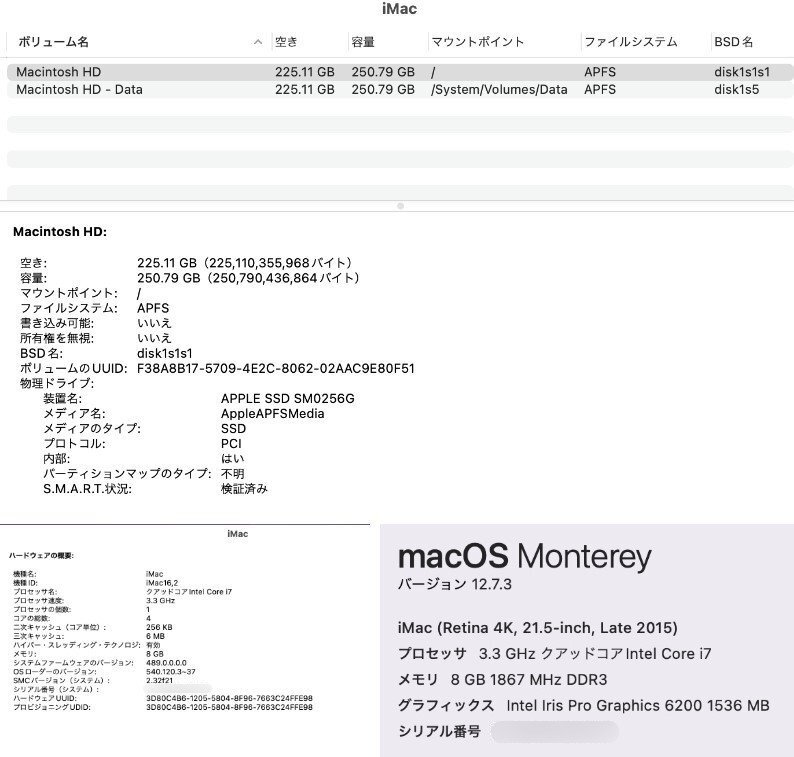Click the AppleAPFSMedia media name value
This screenshot has height=757, width=794.
[x=272, y=414]
